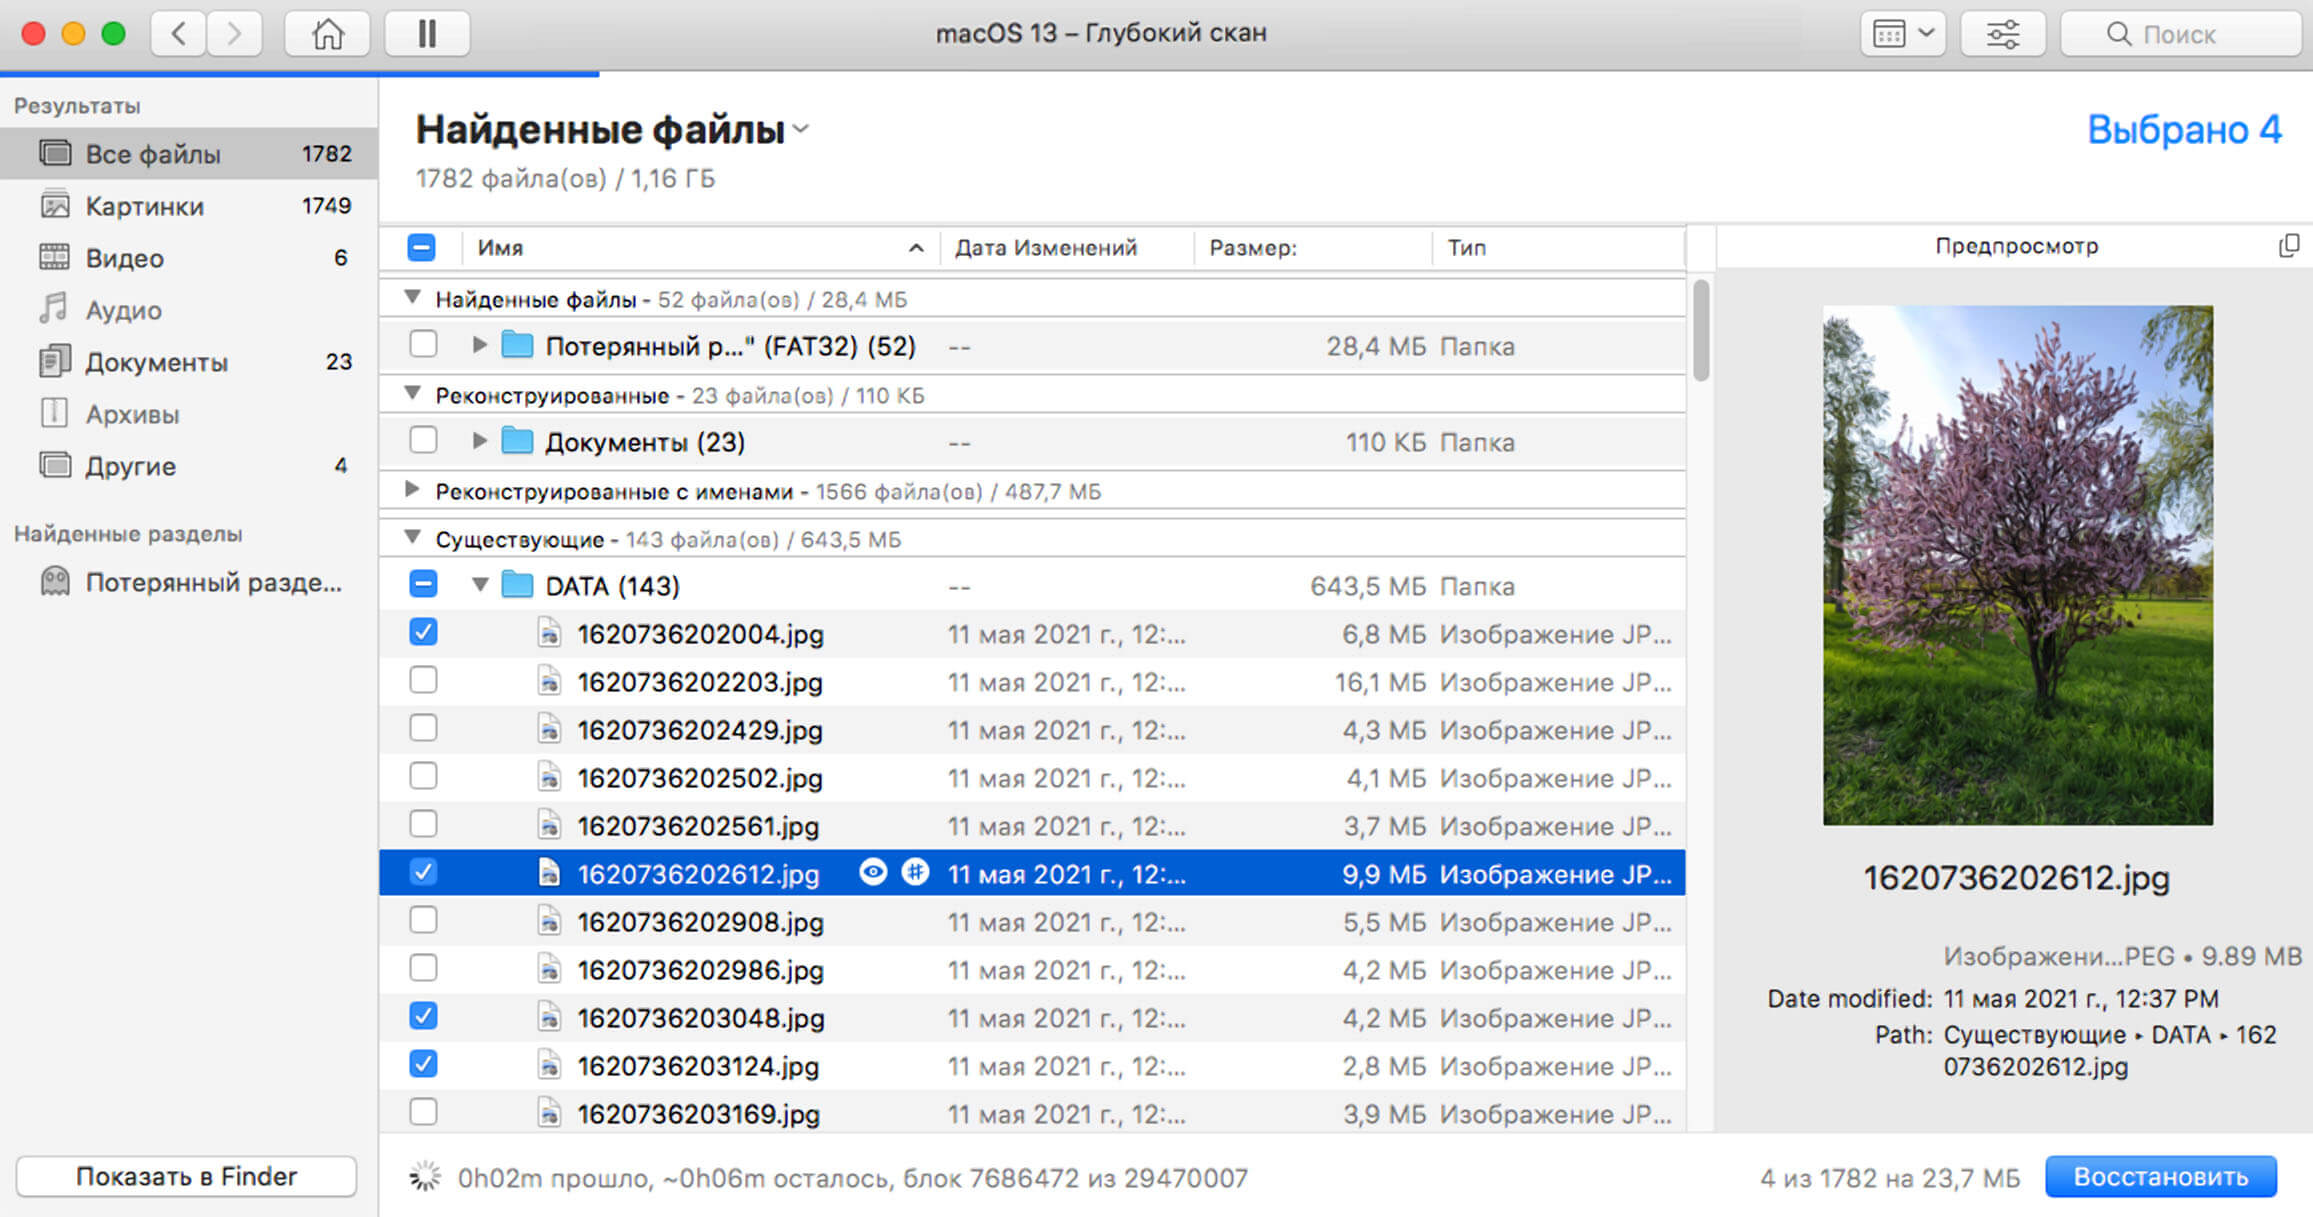The height and width of the screenshot is (1217, 2313).
Task: Click Показать в Finder button
Action: coord(186,1177)
